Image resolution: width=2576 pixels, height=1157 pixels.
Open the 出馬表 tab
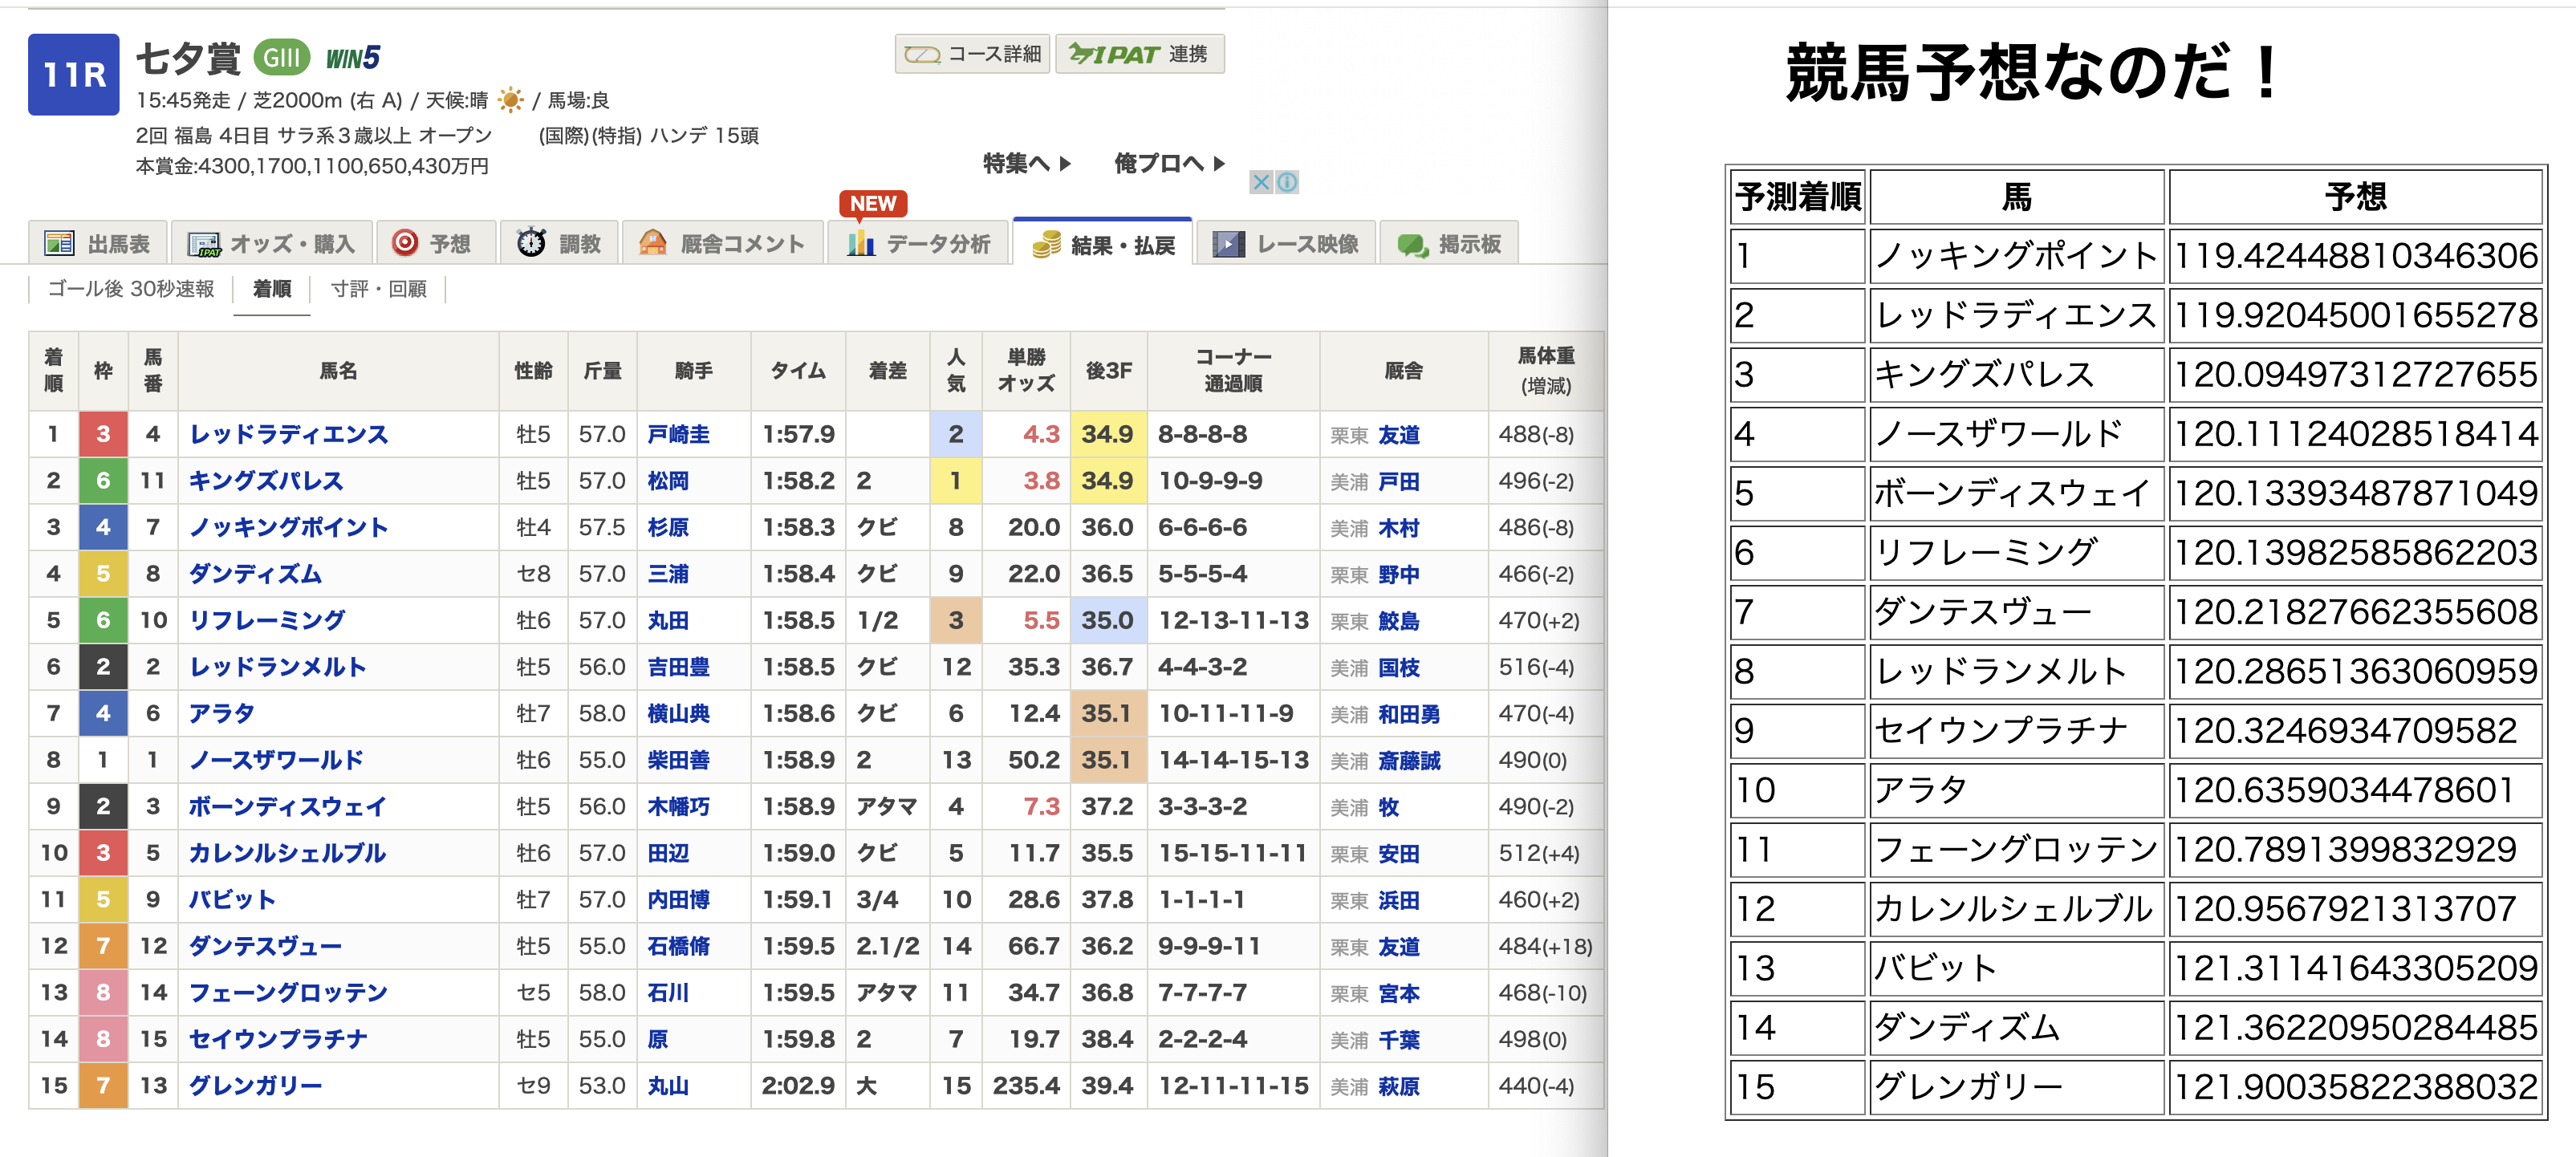(98, 243)
